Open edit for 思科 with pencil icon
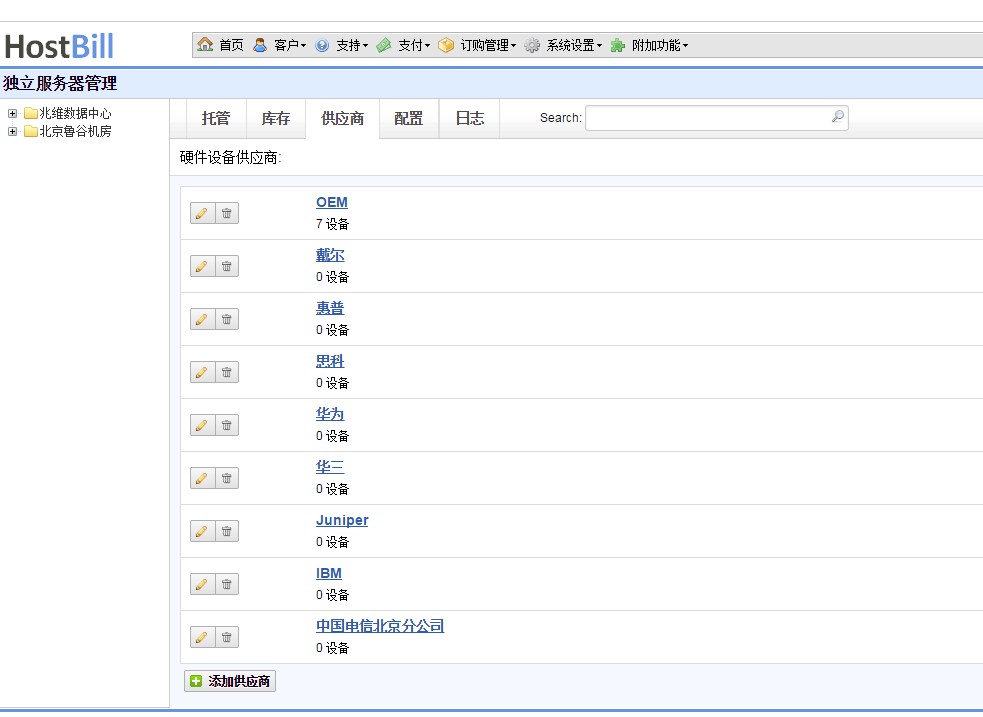Image resolution: width=983 pixels, height=717 pixels. coord(202,372)
